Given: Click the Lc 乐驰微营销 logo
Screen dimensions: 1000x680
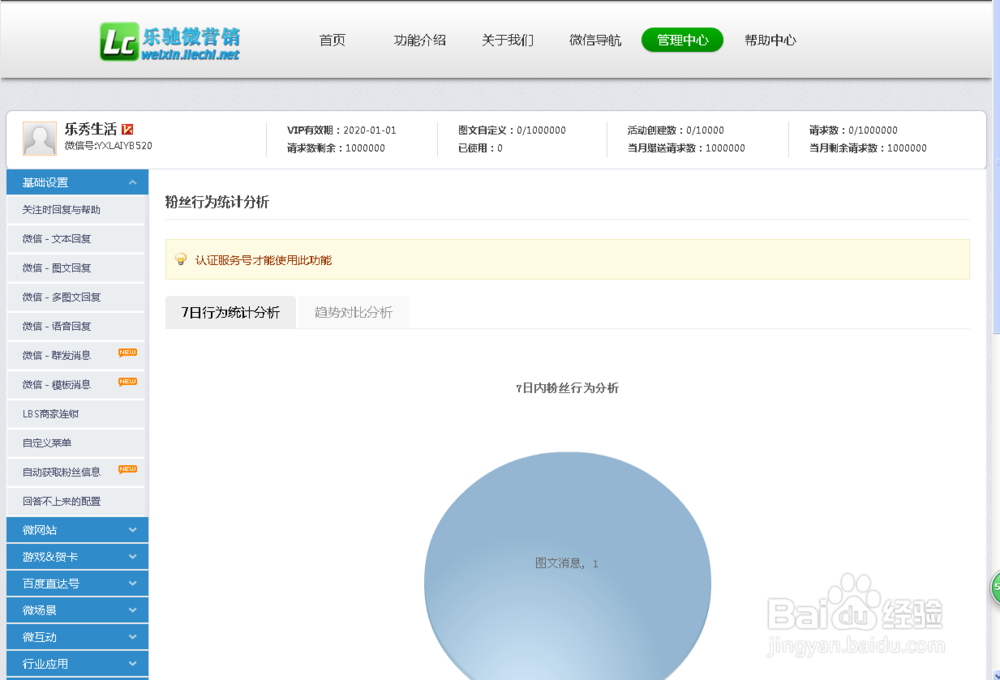Looking at the screenshot, I should (170, 42).
